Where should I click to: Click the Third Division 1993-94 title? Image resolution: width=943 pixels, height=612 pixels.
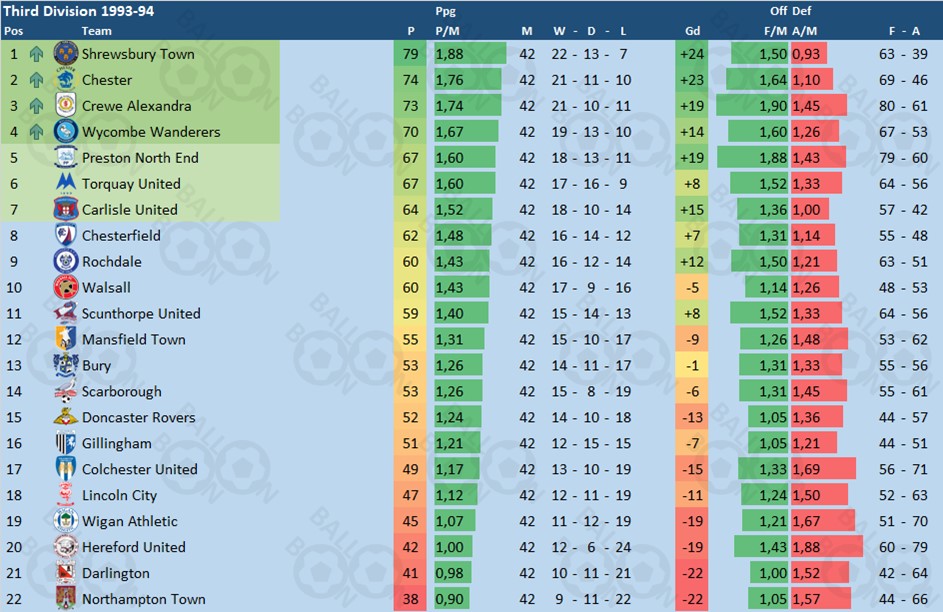(x=79, y=11)
